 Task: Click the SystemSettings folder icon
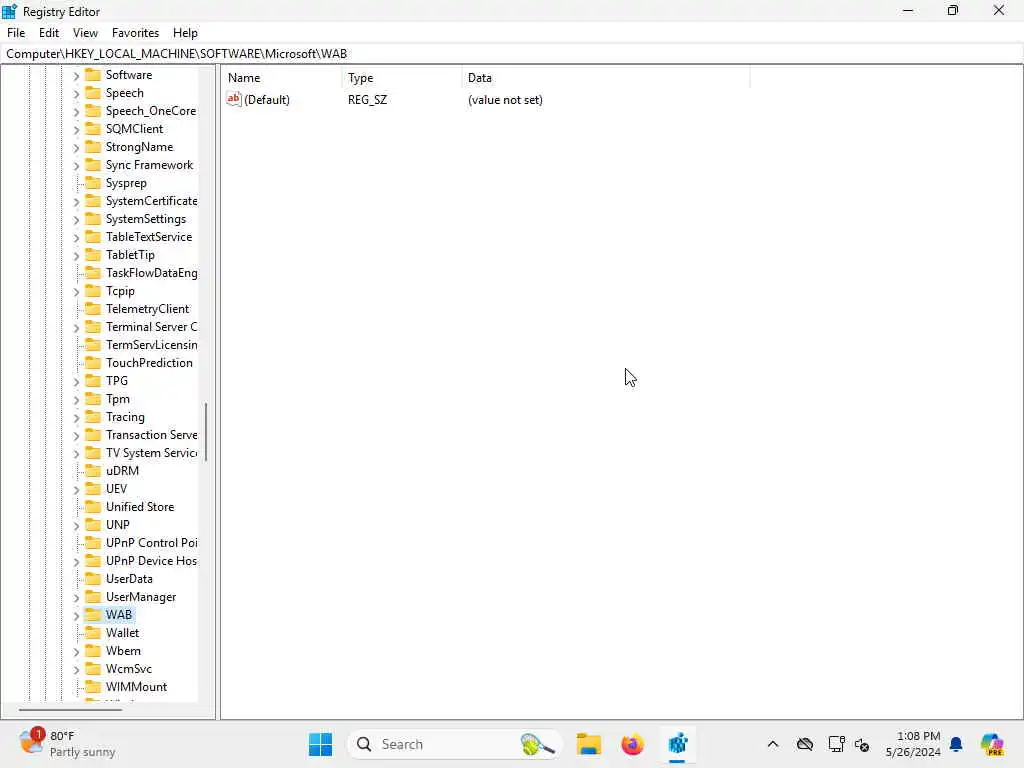point(93,219)
